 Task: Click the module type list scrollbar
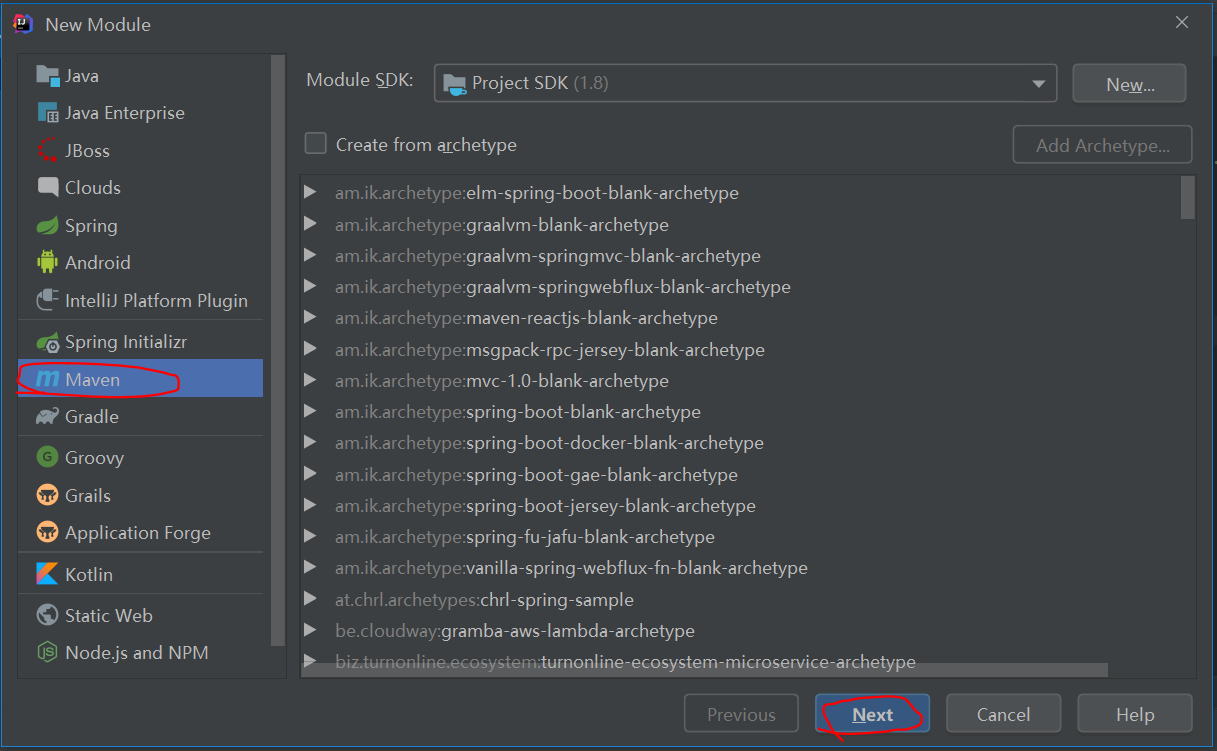(x=278, y=350)
